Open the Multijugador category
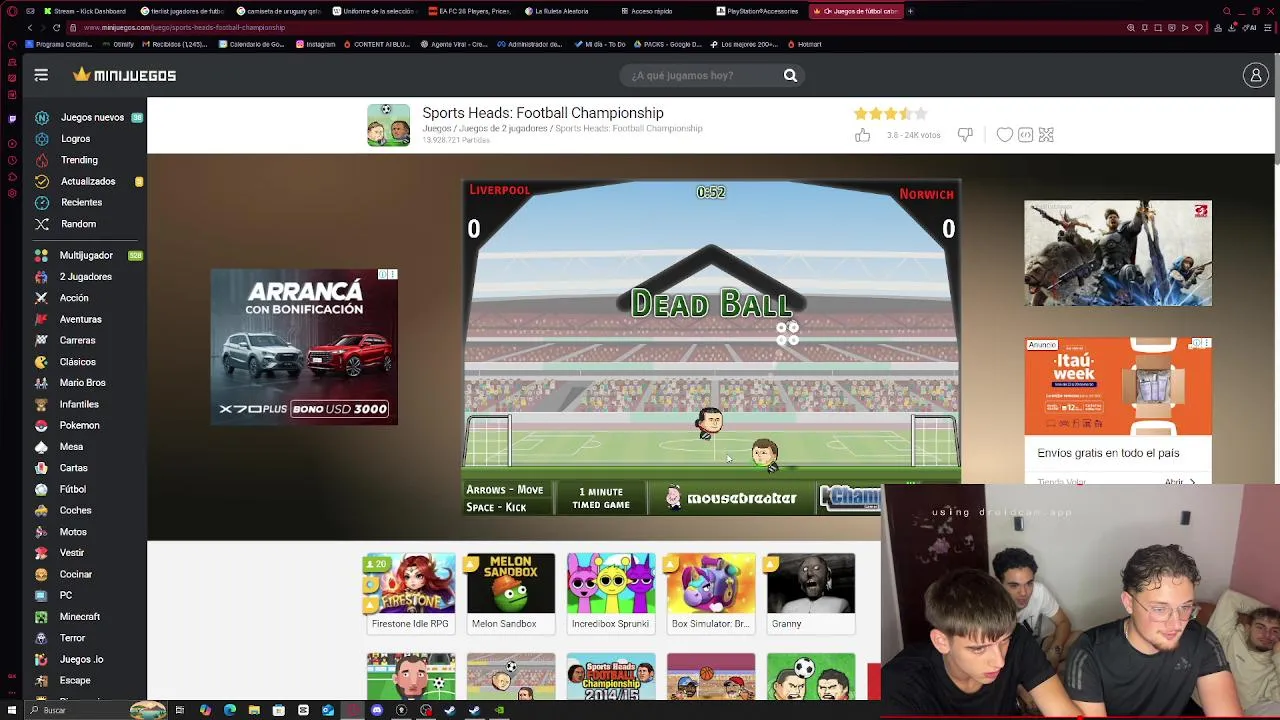The width and height of the screenshot is (1280, 720). click(x=86, y=255)
